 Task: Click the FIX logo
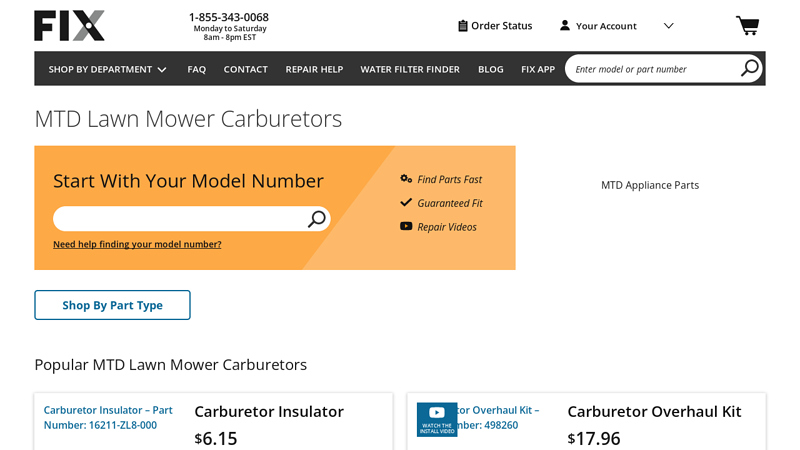(69, 26)
